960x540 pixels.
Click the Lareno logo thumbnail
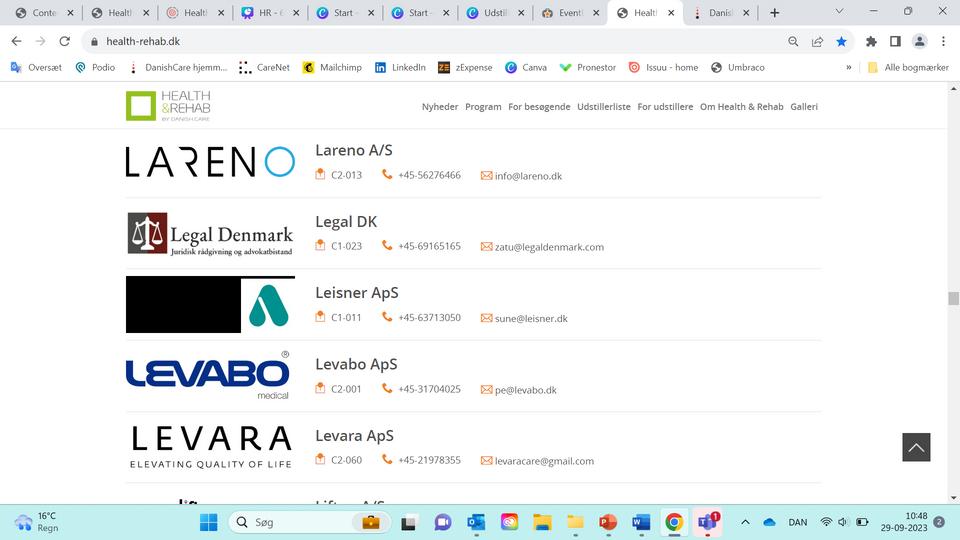(210, 162)
